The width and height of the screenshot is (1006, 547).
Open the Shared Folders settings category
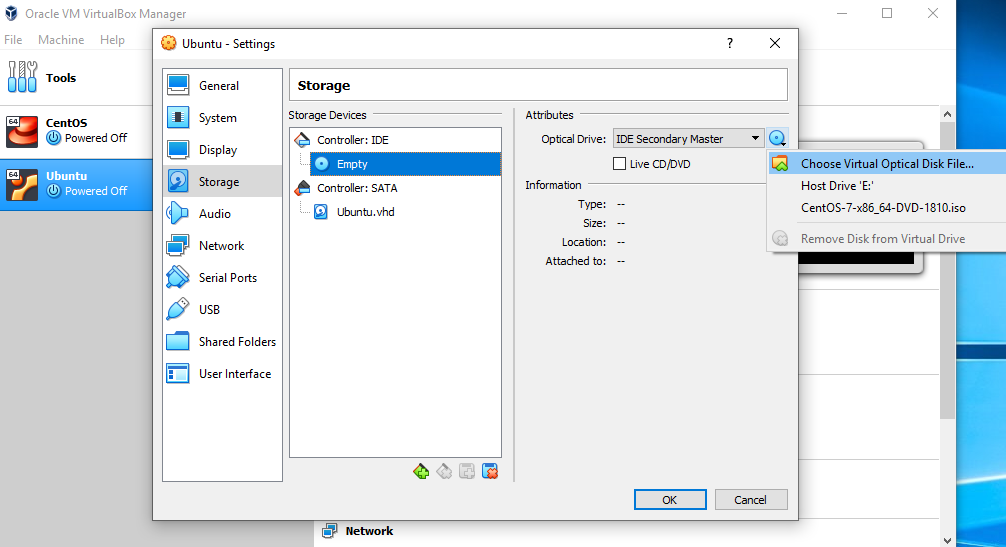(222, 342)
